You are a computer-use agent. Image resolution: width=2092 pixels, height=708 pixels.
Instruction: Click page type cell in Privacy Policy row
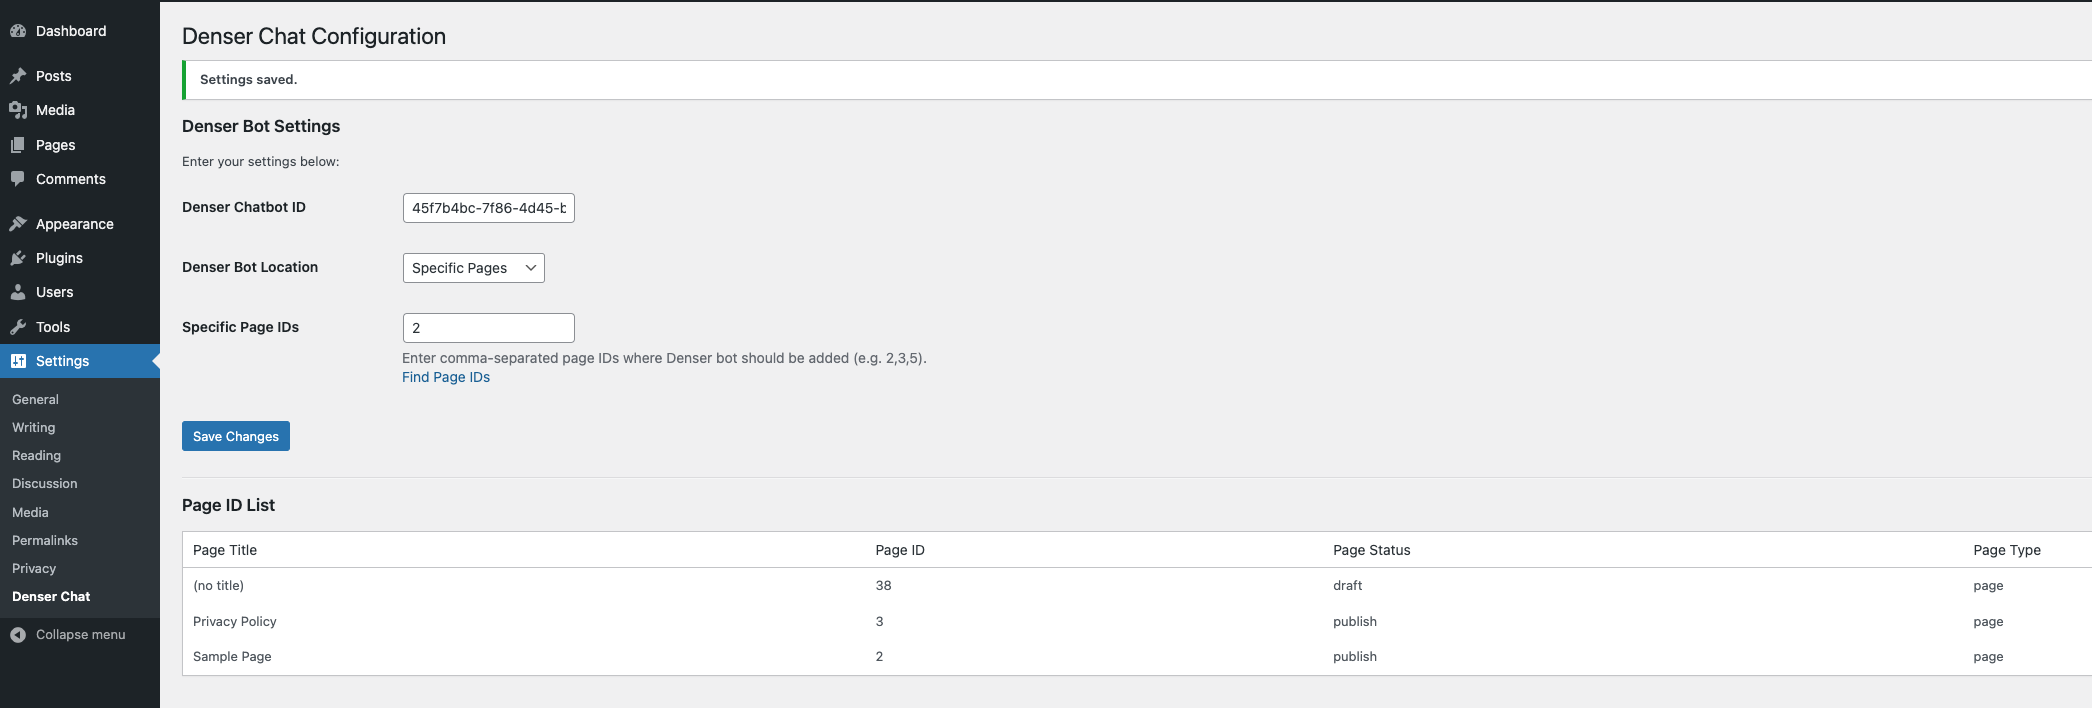click(x=1988, y=621)
